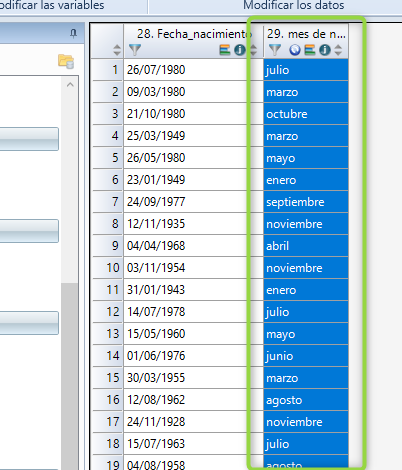The image size is (402, 470).
Task: Click date cell 04/04/1968
Action: coord(193,246)
